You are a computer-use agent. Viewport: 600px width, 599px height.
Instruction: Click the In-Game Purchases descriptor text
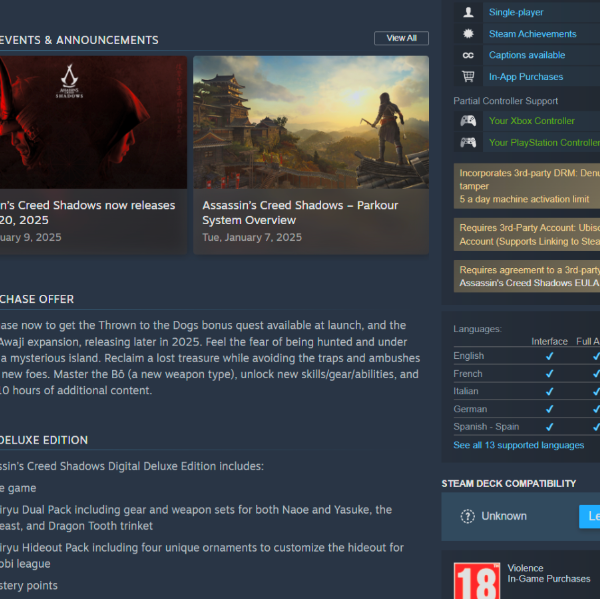coord(549,579)
